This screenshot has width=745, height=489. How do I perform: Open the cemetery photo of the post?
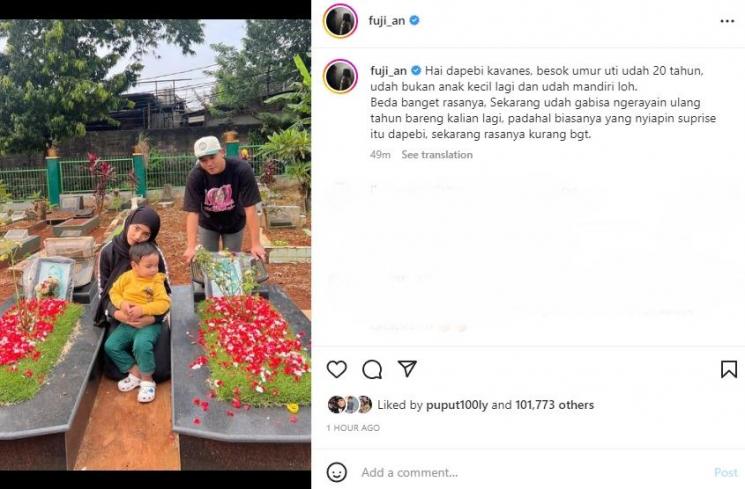(155, 245)
